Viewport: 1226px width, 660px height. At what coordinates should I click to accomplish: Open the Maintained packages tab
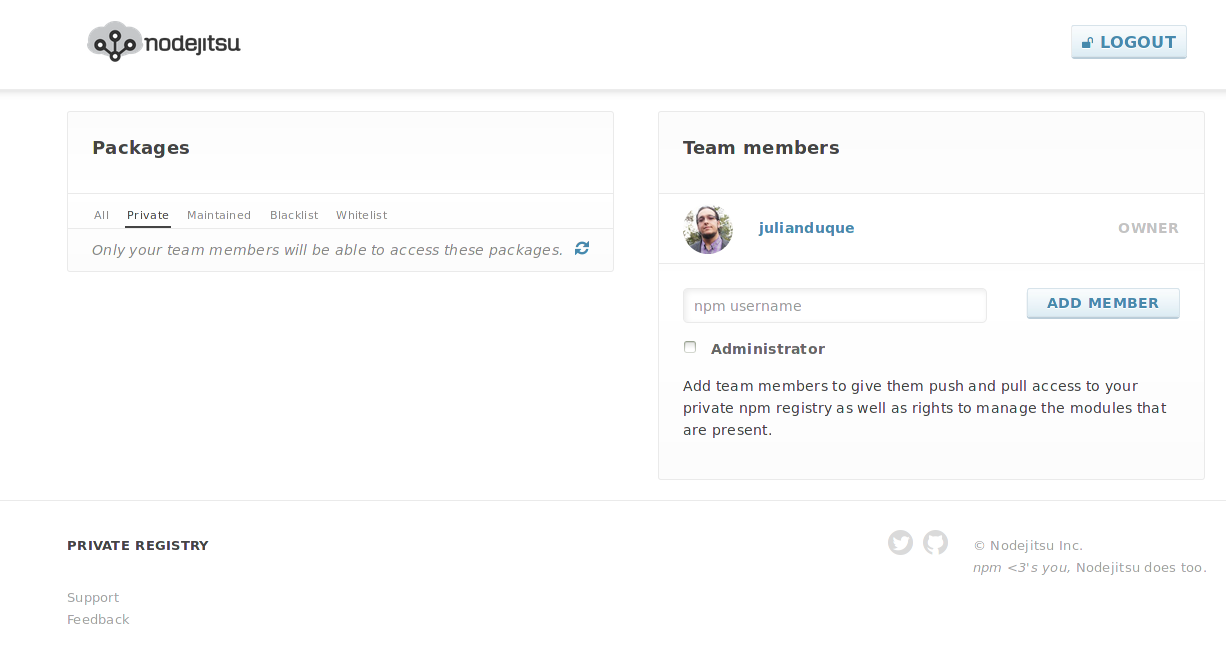point(219,215)
